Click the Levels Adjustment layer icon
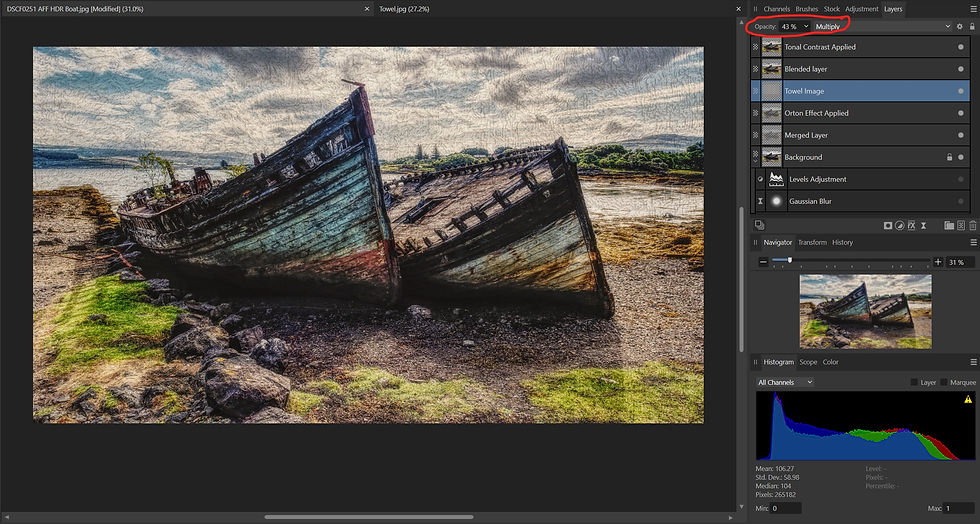The height and width of the screenshot is (524, 980). pyautogui.click(x=776, y=179)
